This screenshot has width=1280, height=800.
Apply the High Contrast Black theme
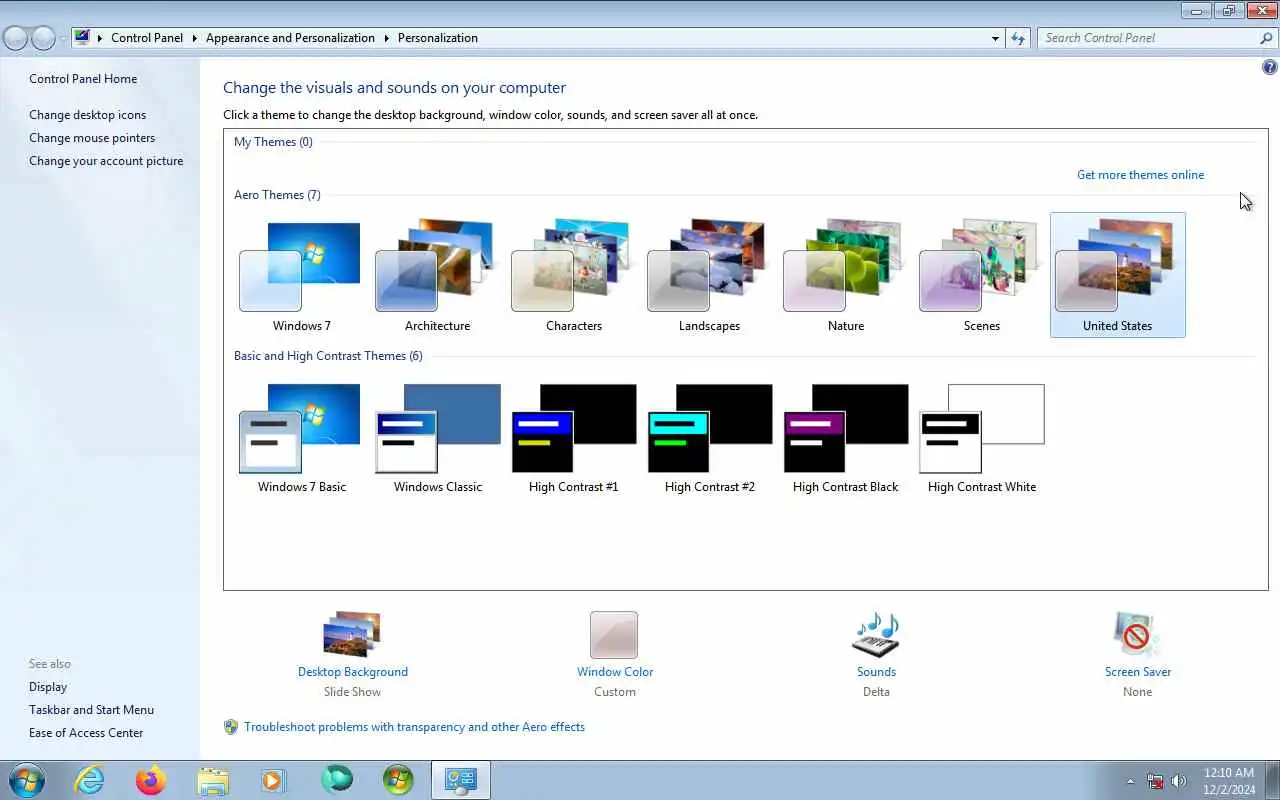845,437
